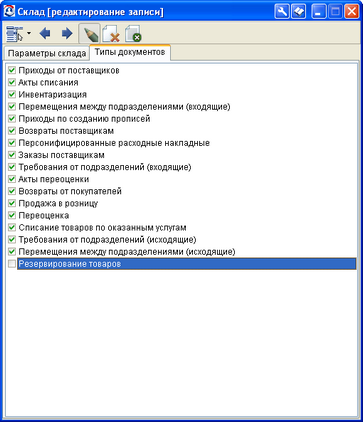Switch to Параметры склада tab
The image size is (363, 422).
(x=47, y=54)
